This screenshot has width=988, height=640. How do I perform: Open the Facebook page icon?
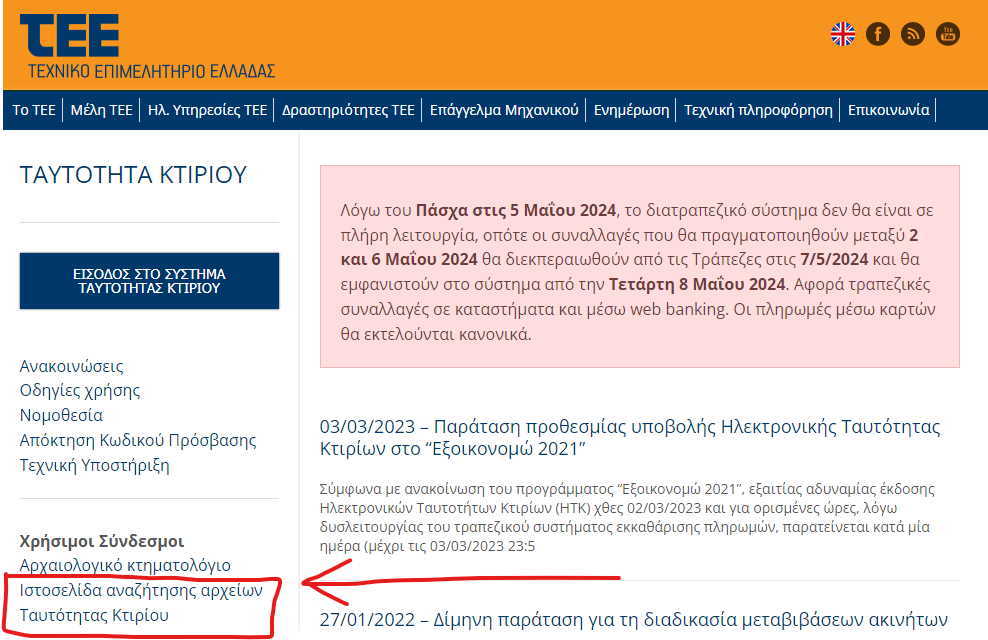click(x=878, y=34)
